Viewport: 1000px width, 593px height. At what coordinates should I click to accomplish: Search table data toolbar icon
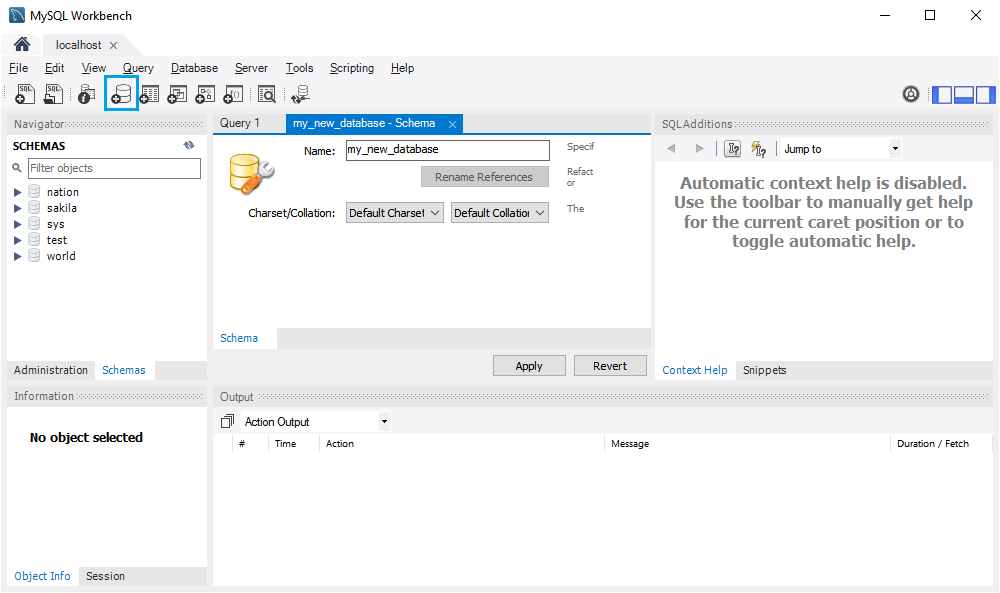[267, 94]
